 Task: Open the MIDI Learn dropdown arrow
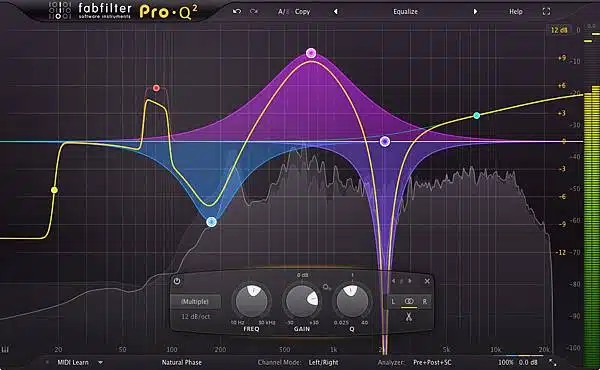101,362
